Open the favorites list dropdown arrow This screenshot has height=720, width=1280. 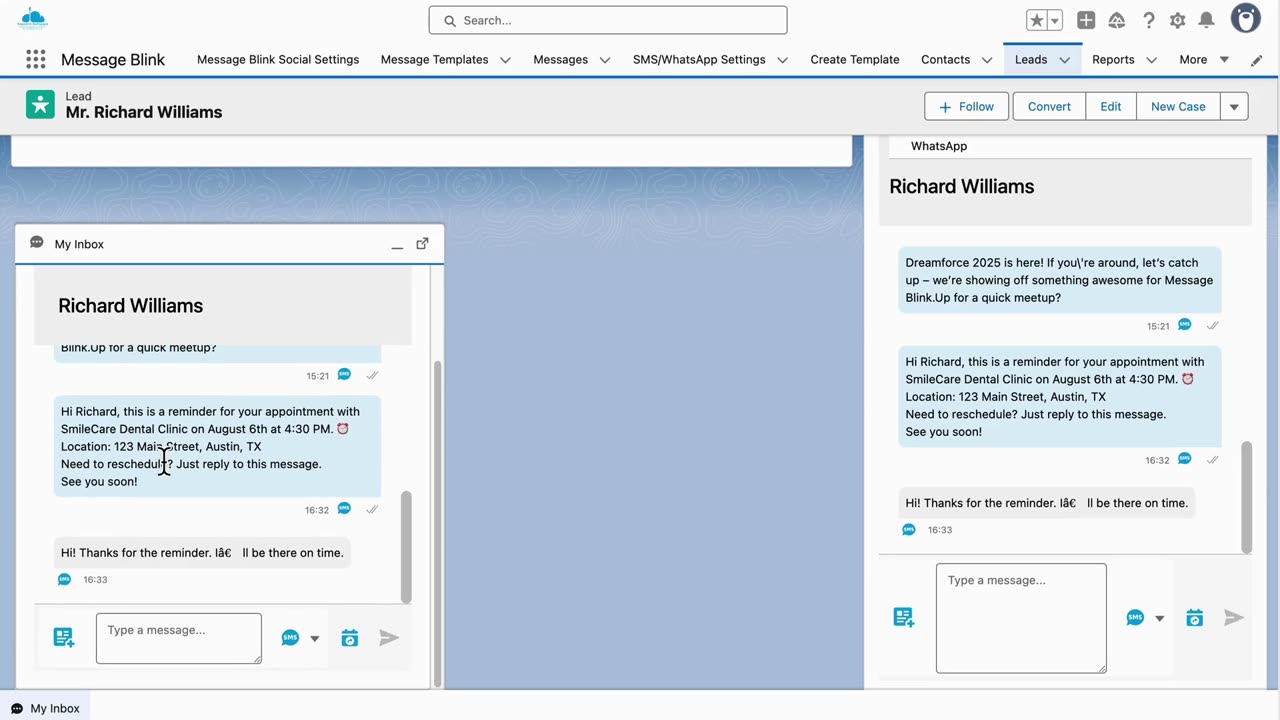(x=1054, y=20)
